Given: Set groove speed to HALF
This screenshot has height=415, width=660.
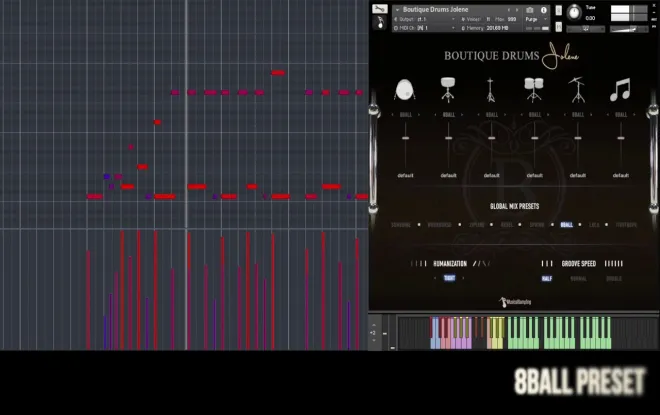Looking at the screenshot, I should click(x=547, y=279).
